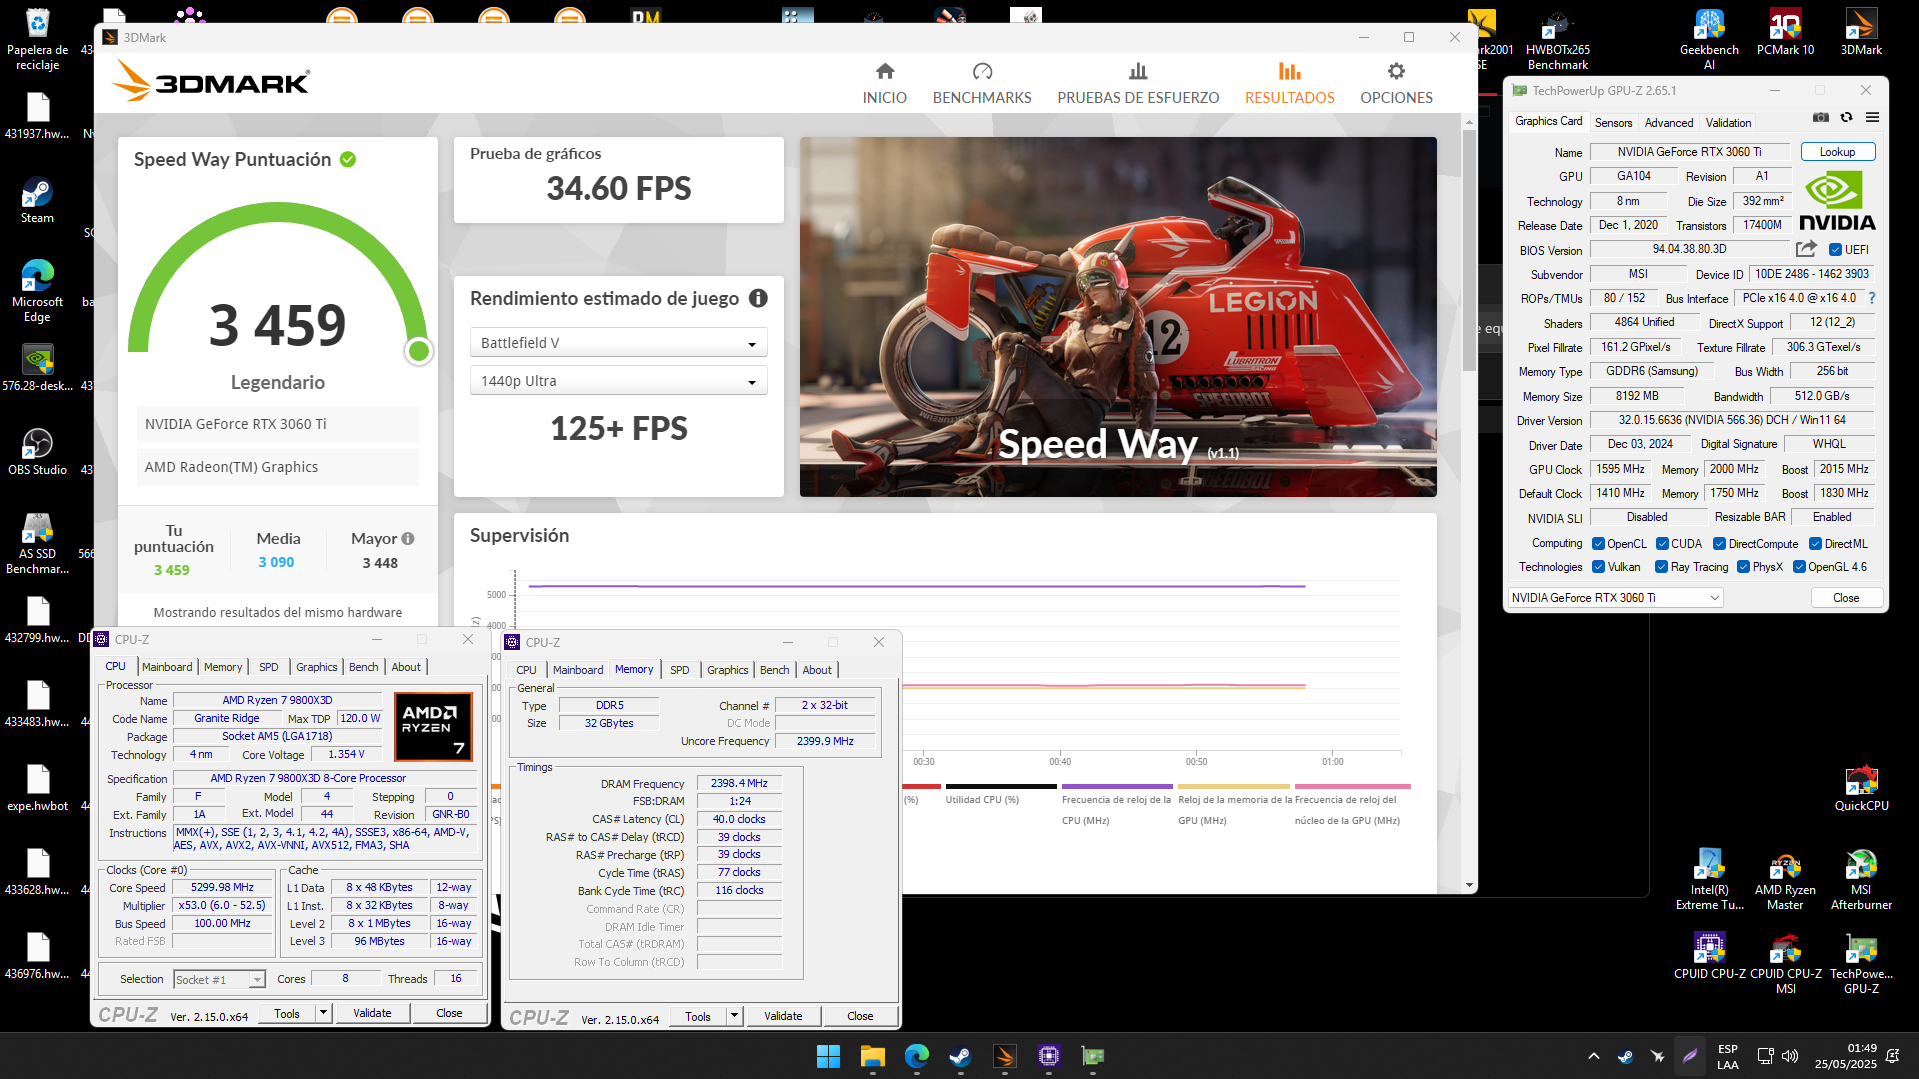Click Tools button in CPU-Z CPU window
1919x1079 pixels.
[287, 1013]
